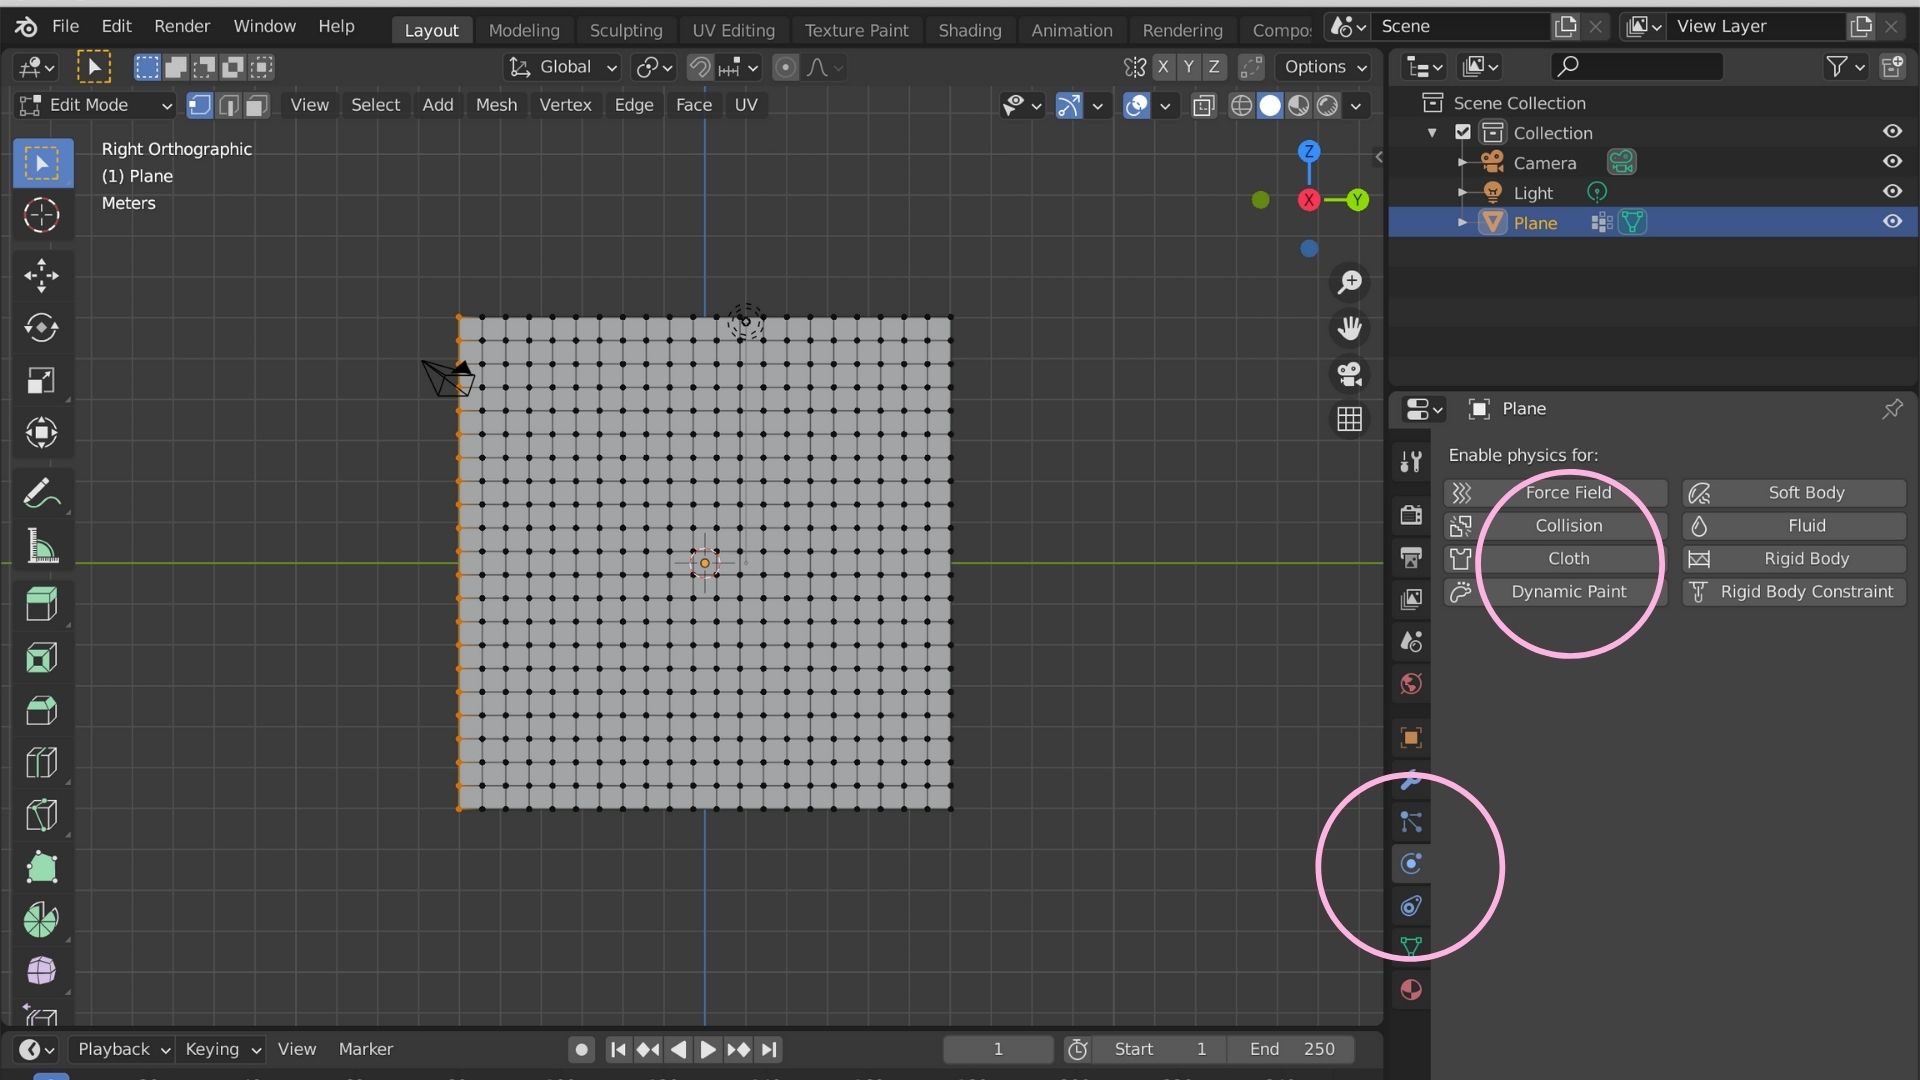Enable Collision physics for the Plane
Viewport: 1920px width, 1080px height.
click(1568, 525)
